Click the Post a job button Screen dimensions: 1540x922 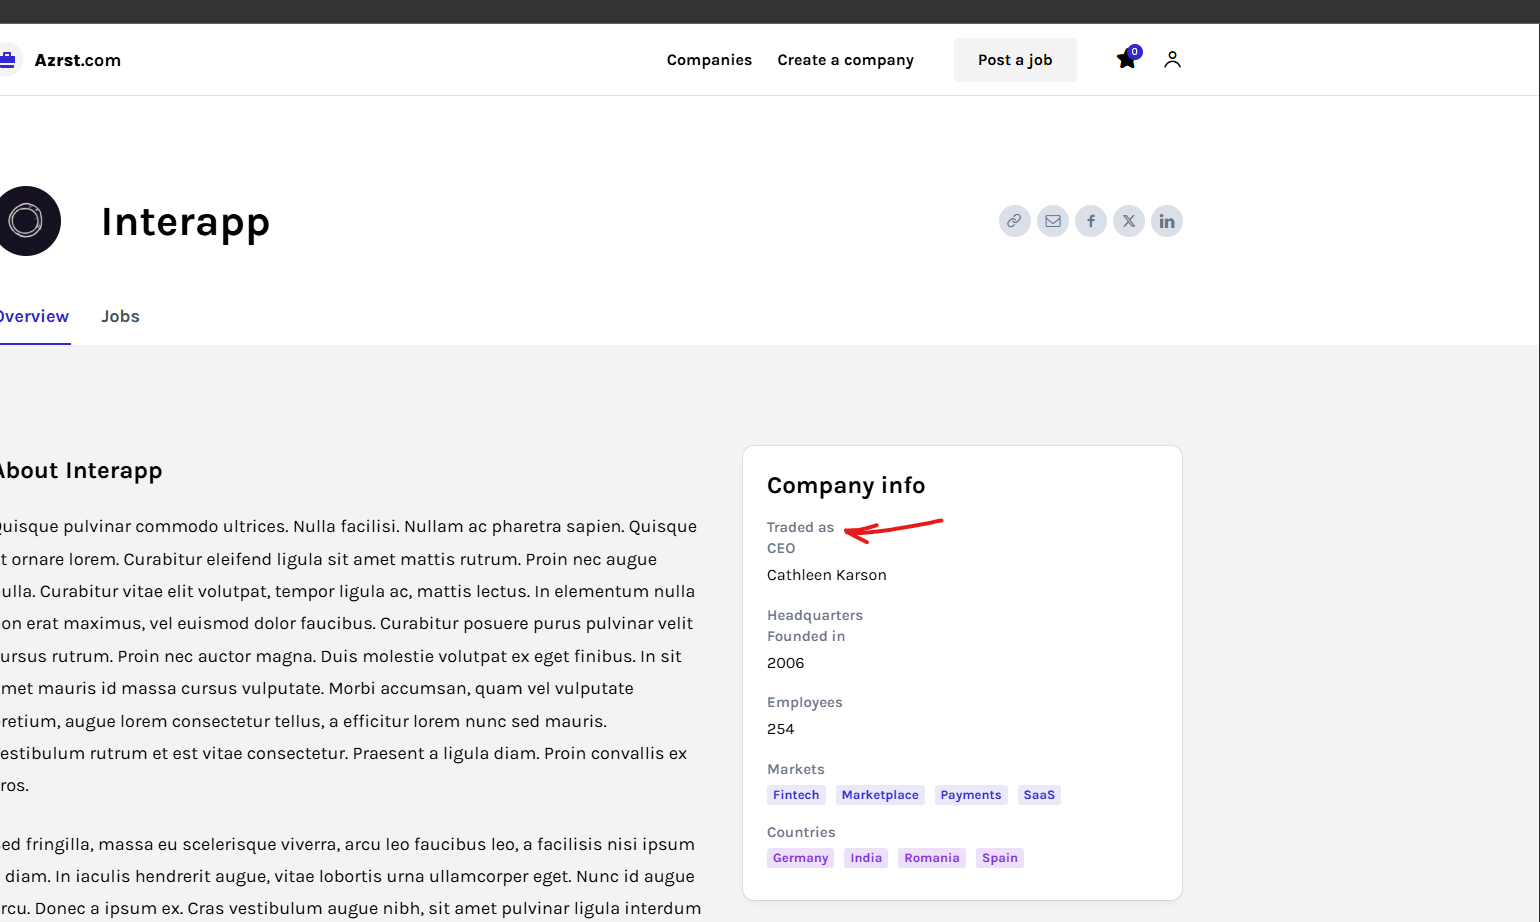click(1015, 60)
